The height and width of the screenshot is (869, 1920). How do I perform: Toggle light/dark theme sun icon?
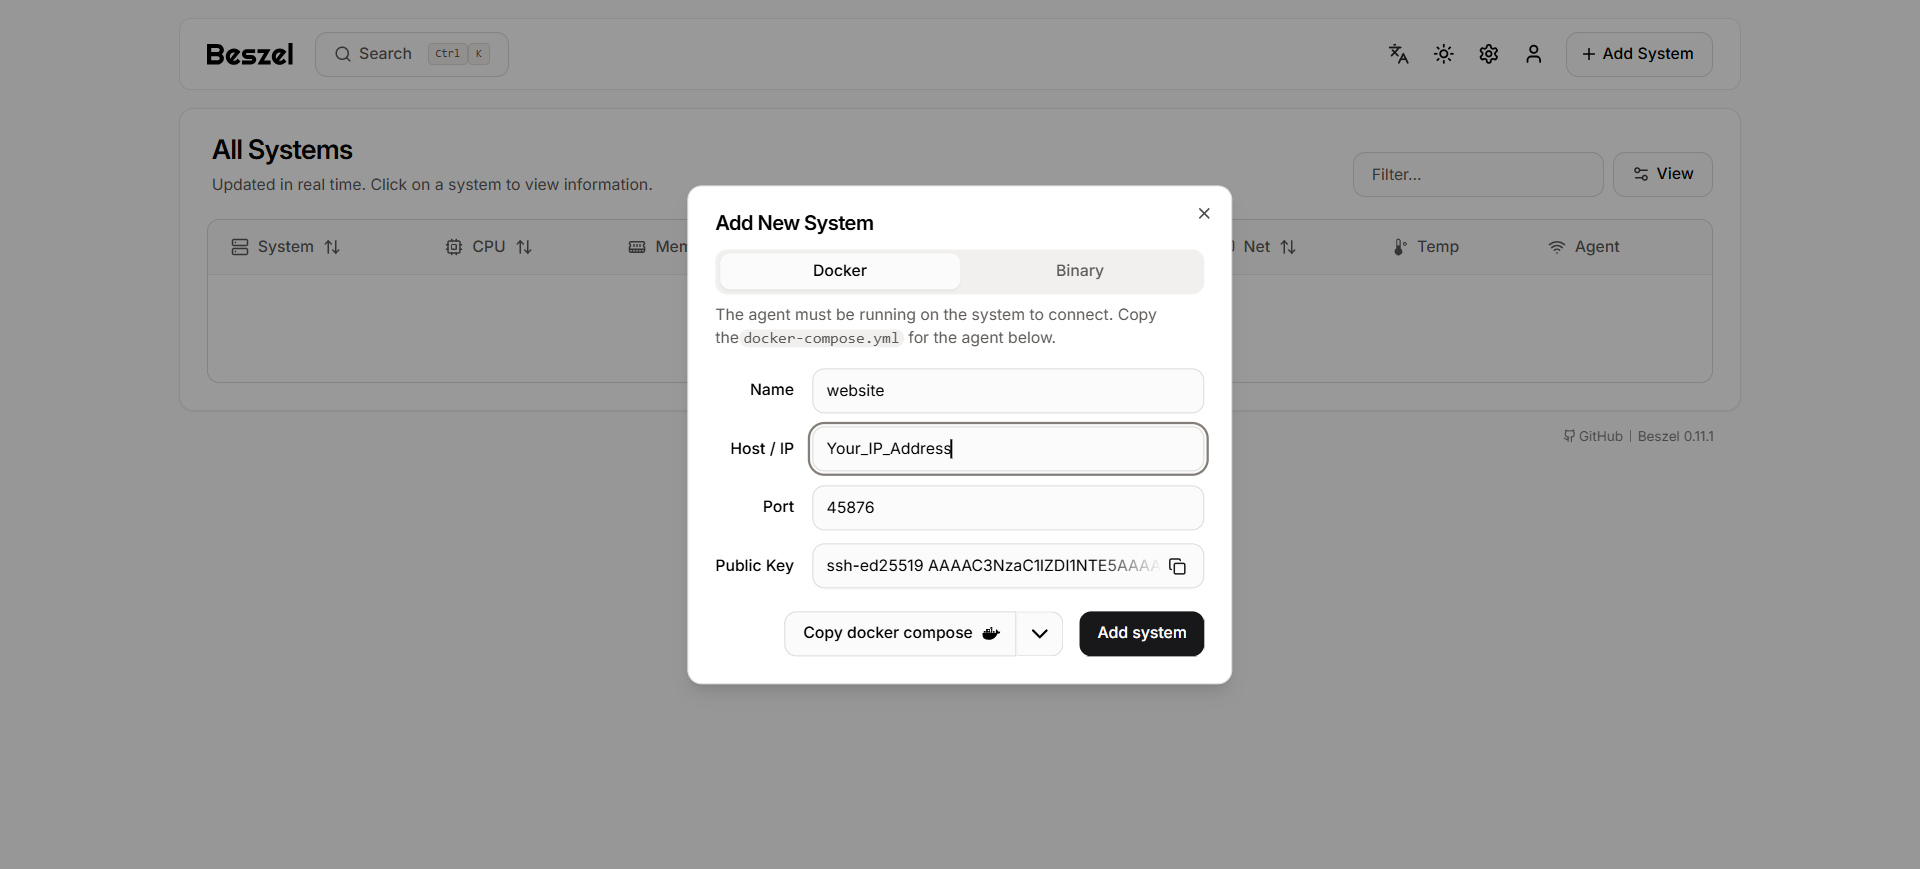(1443, 54)
